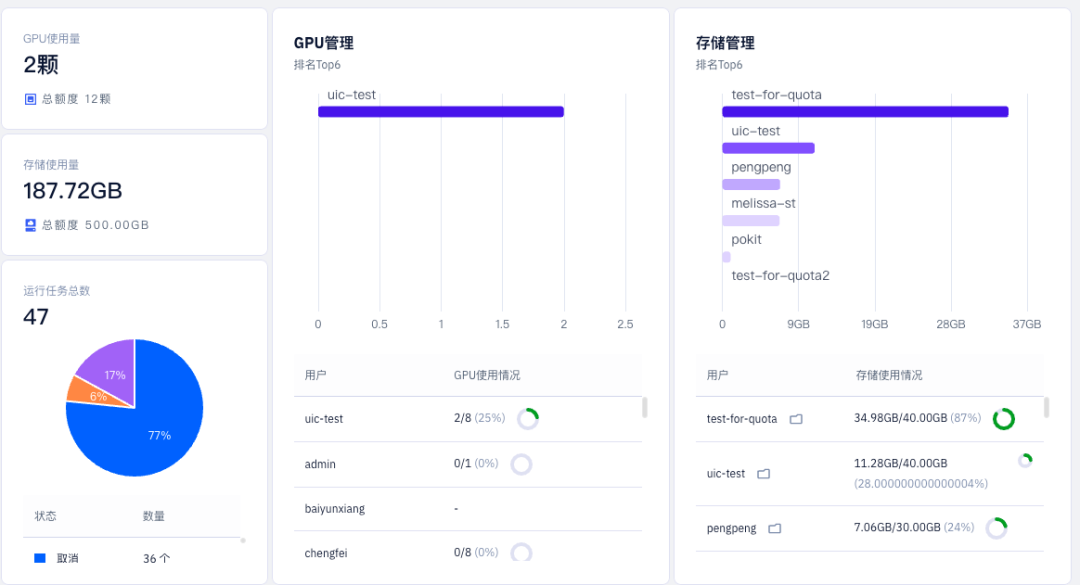This screenshot has width=1080, height=585.
Task: Click pengpeng name in storage table
Action: pyautogui.click(x=731, y=528)
